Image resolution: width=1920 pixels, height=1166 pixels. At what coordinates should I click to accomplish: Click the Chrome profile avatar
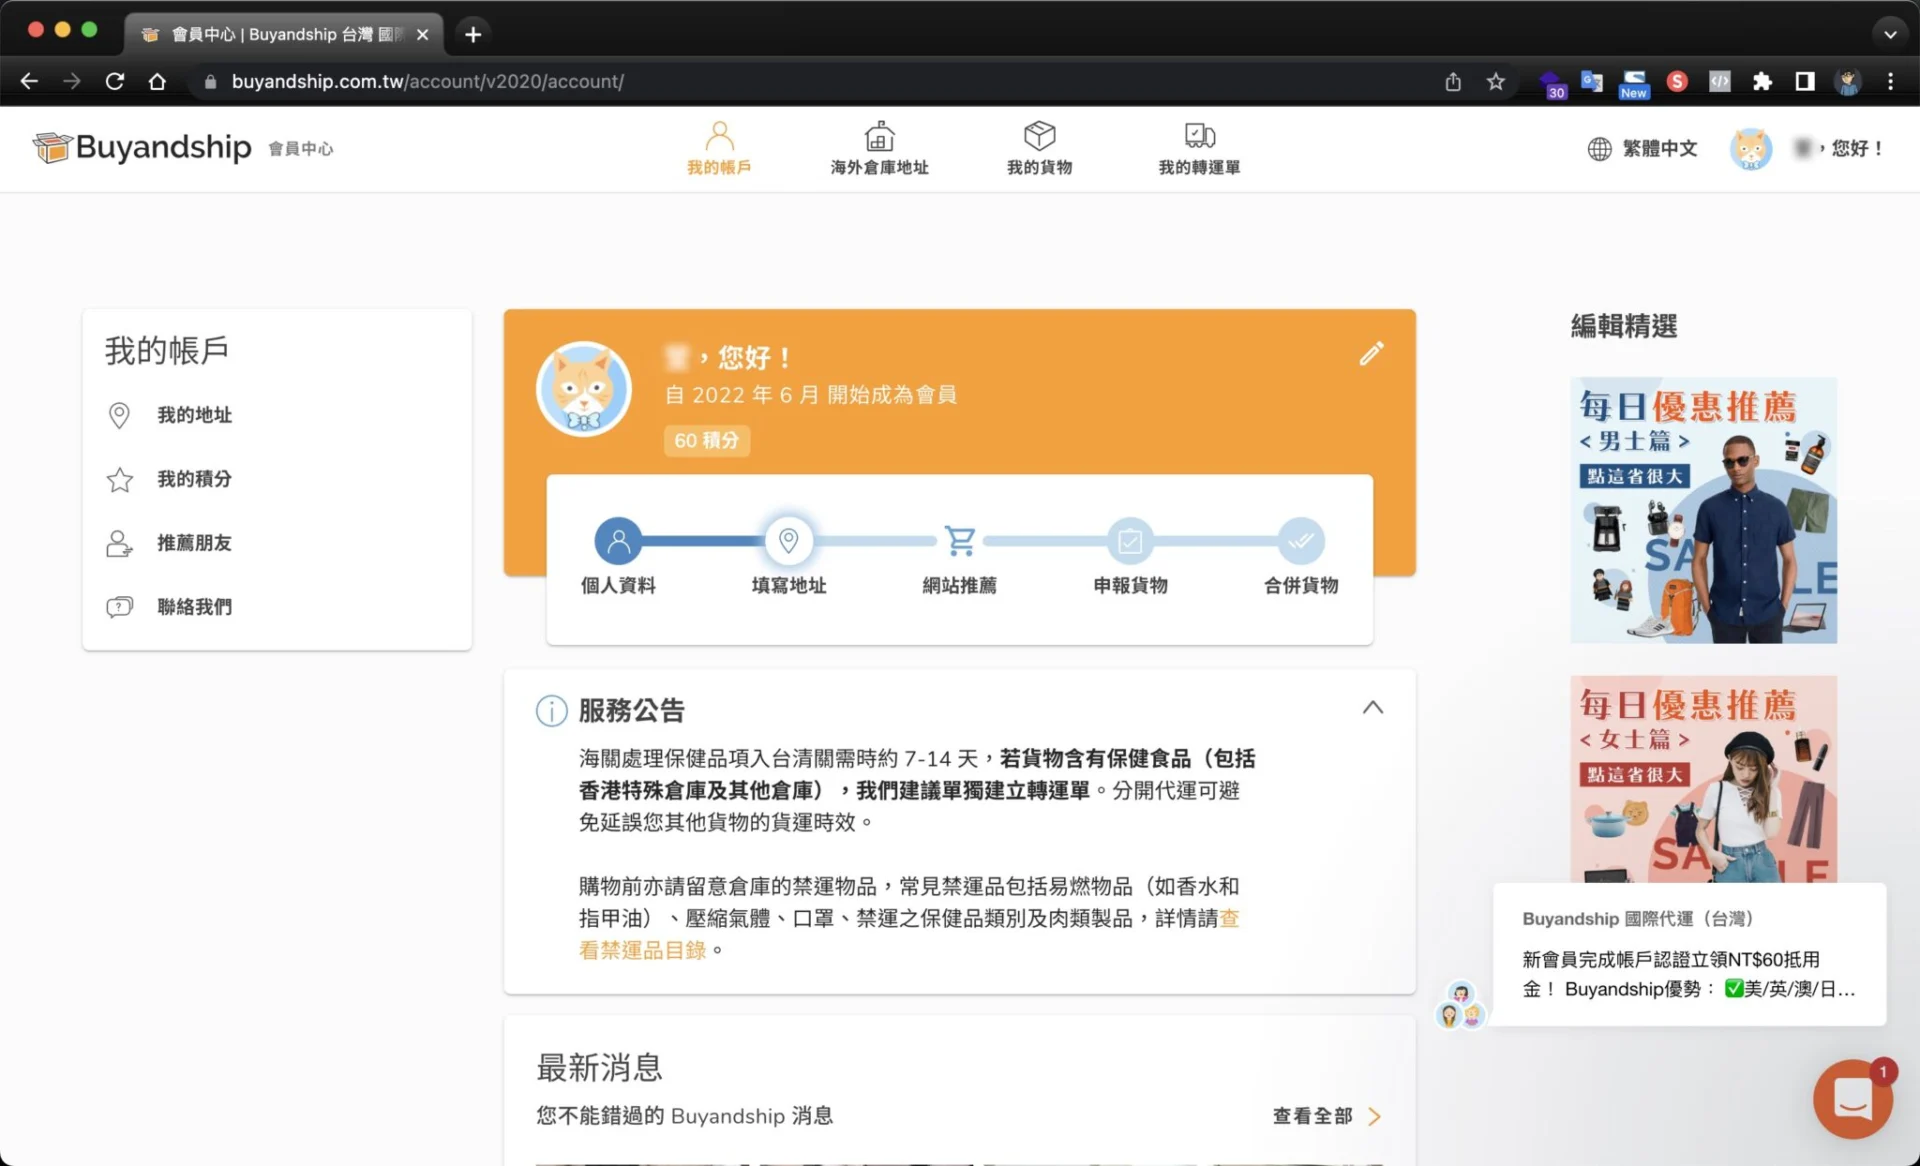1848,81
